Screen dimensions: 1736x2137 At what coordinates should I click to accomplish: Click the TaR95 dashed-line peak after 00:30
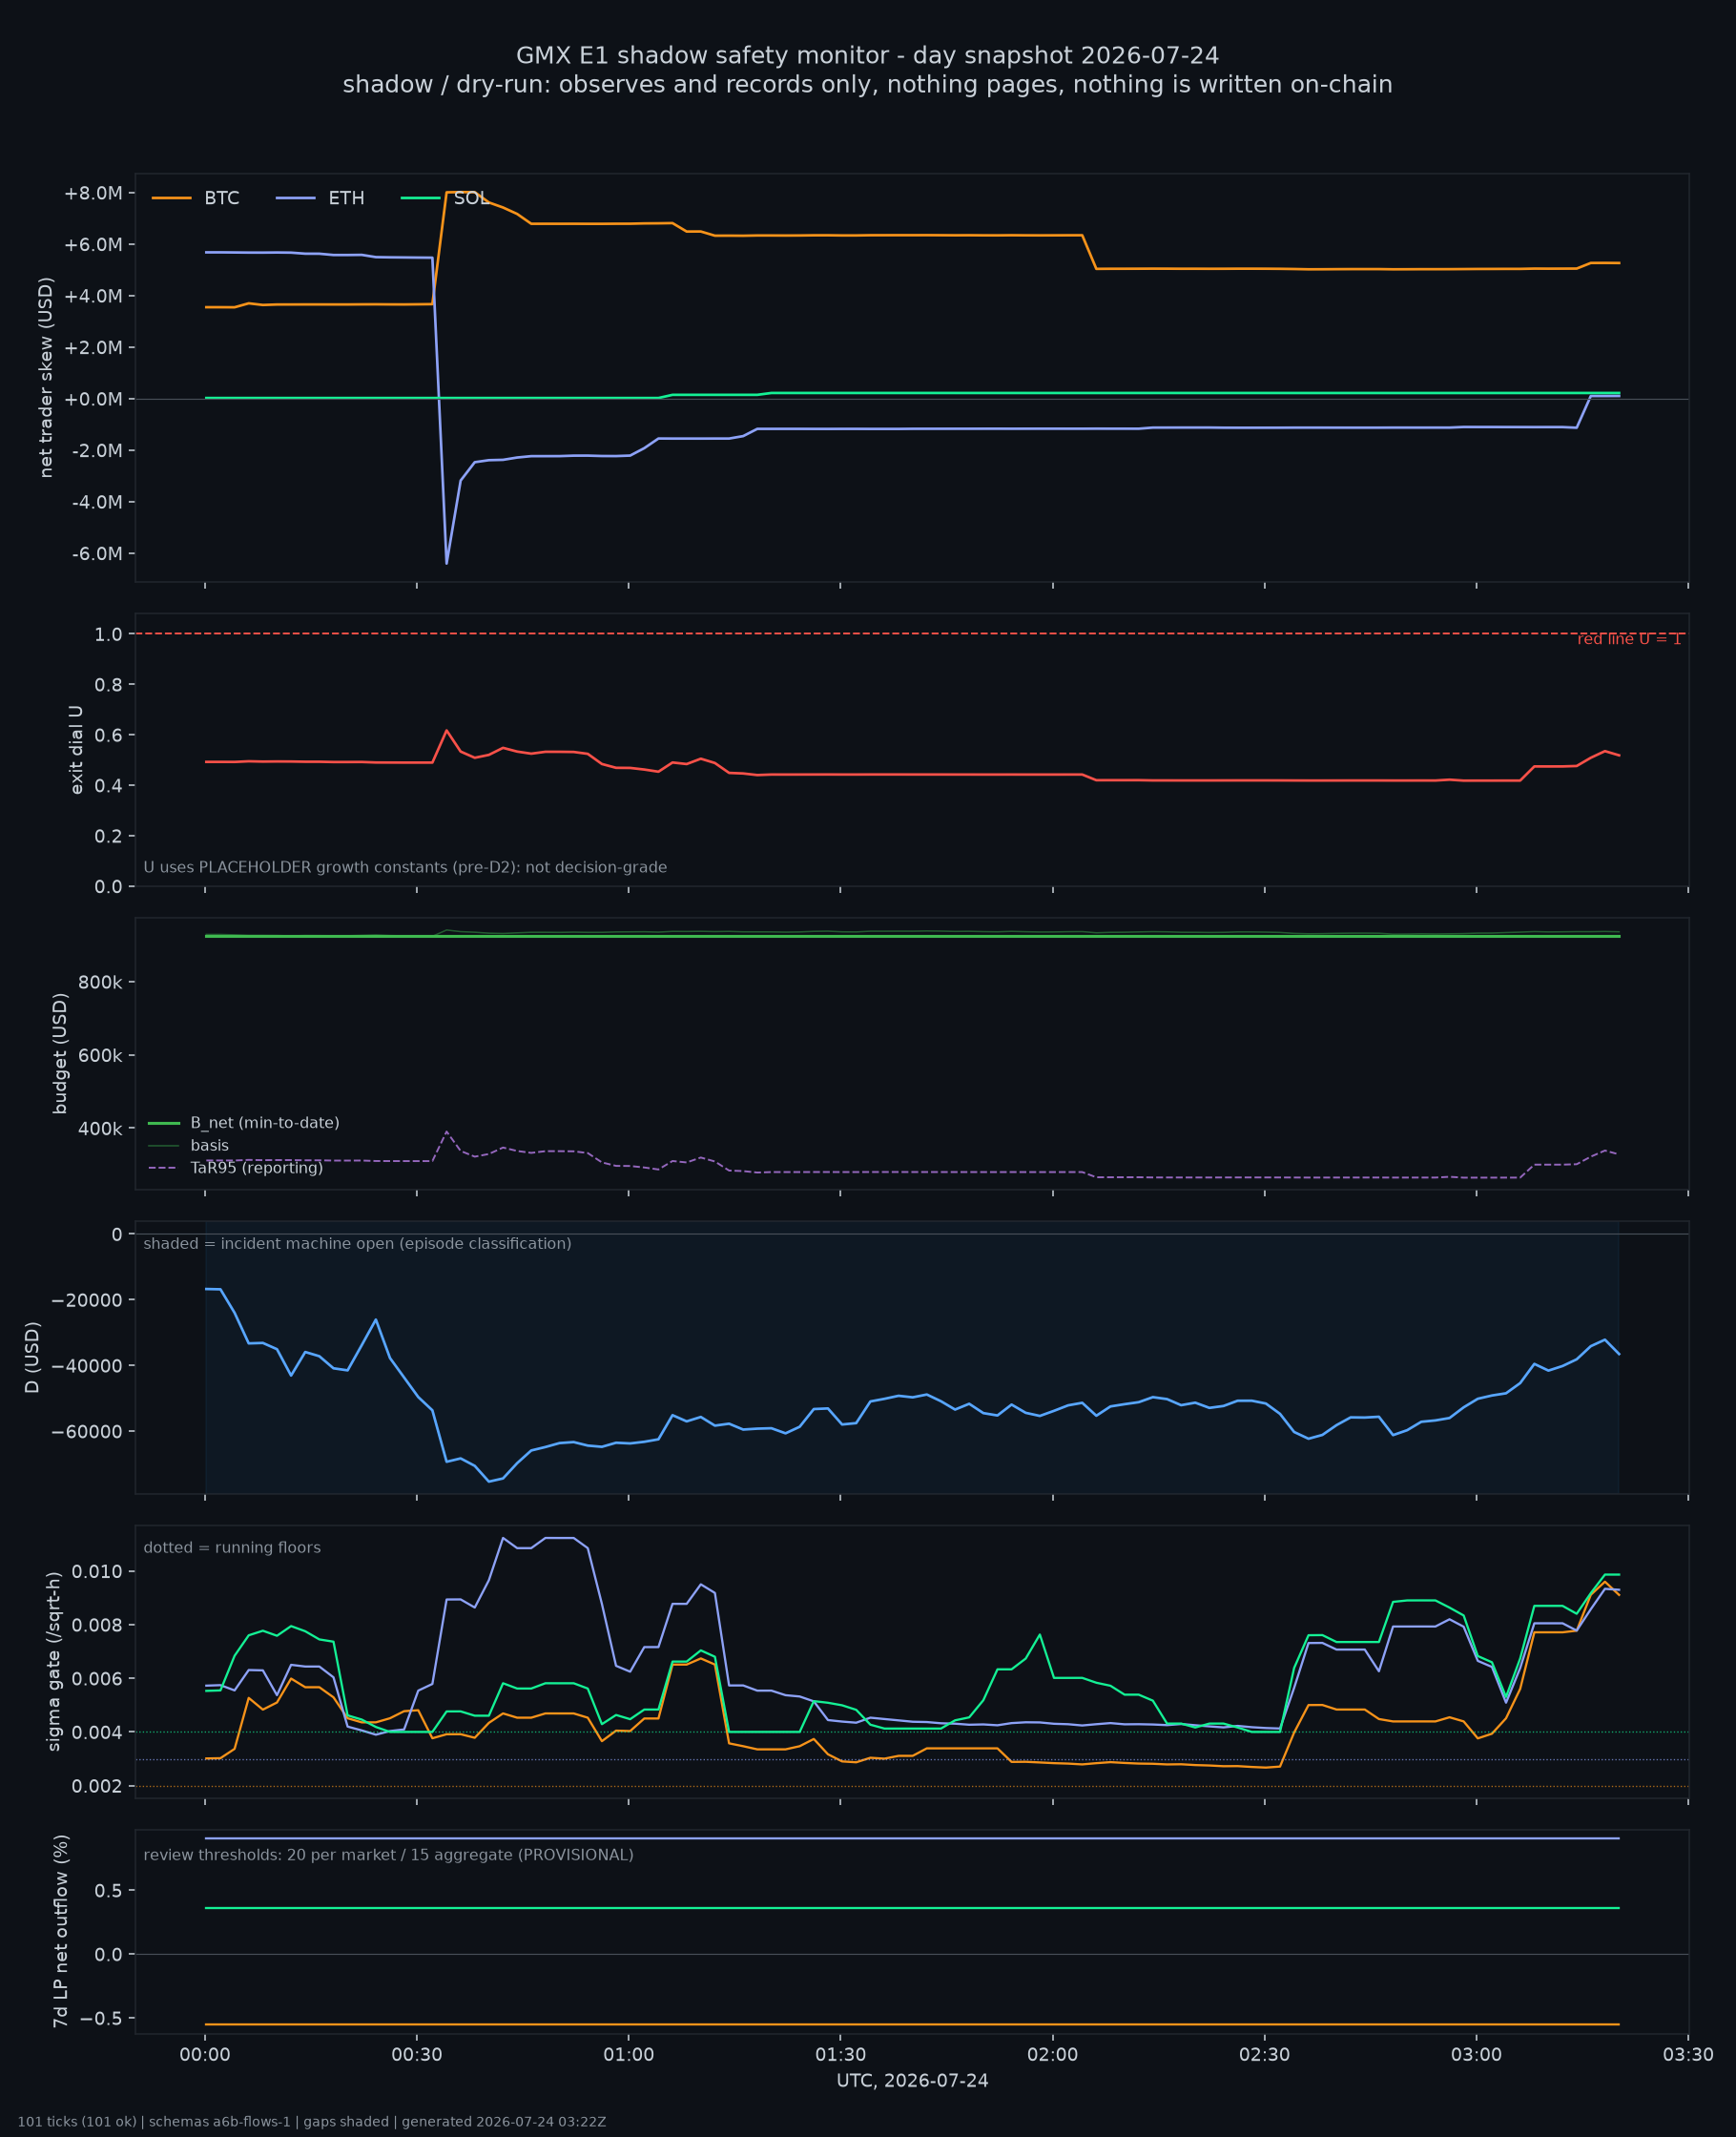pyautogui.click(x=446, y=1132)
